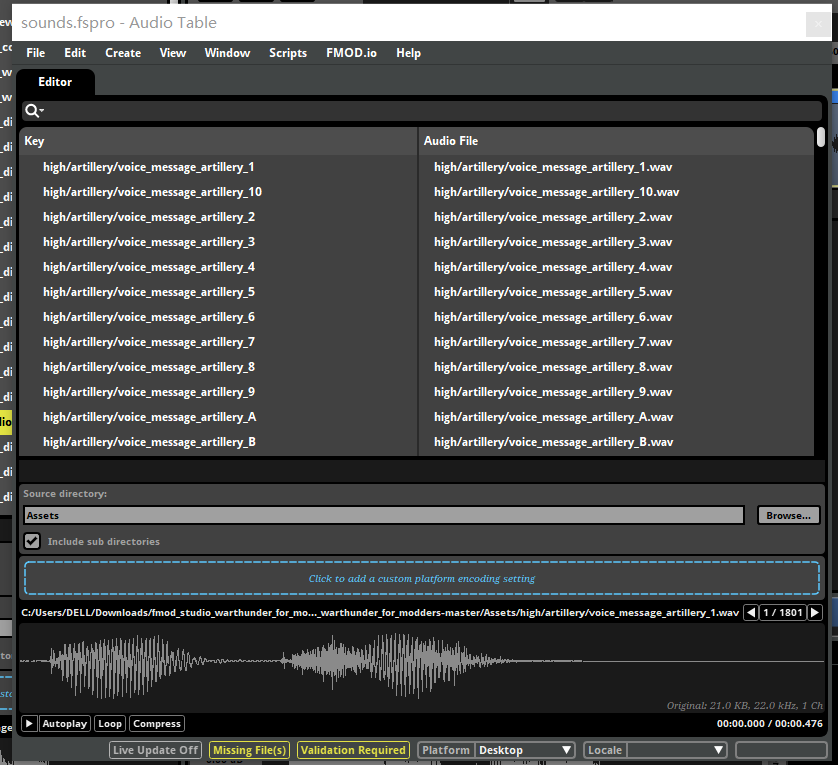Edit the Assets source directory field
This screenshot has width=838, height=765.
point(383,514)
